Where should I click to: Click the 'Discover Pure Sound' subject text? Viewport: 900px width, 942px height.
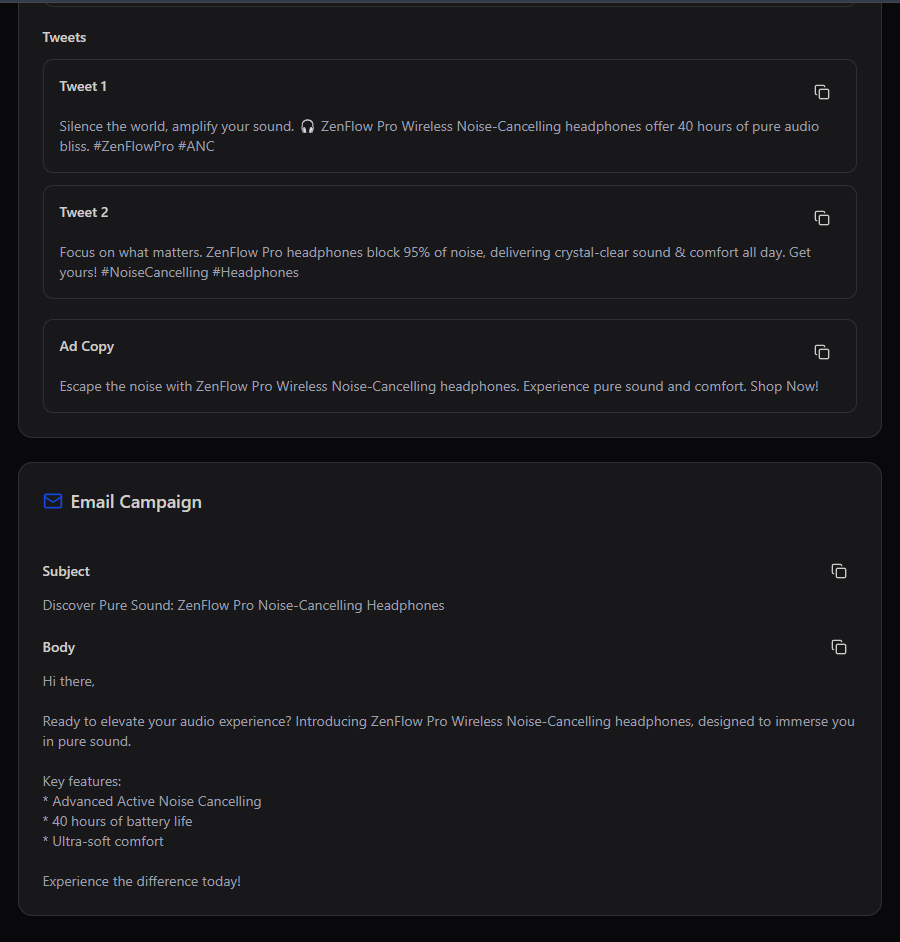108,606
